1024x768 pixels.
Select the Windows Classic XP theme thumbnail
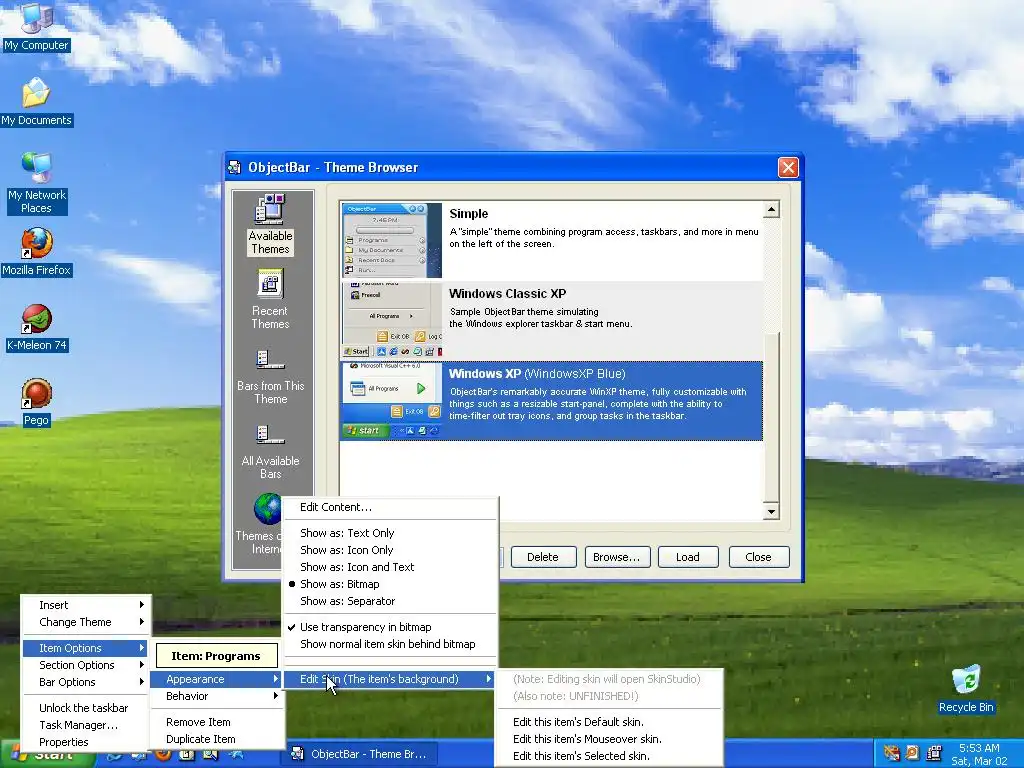tap(391, 321)
